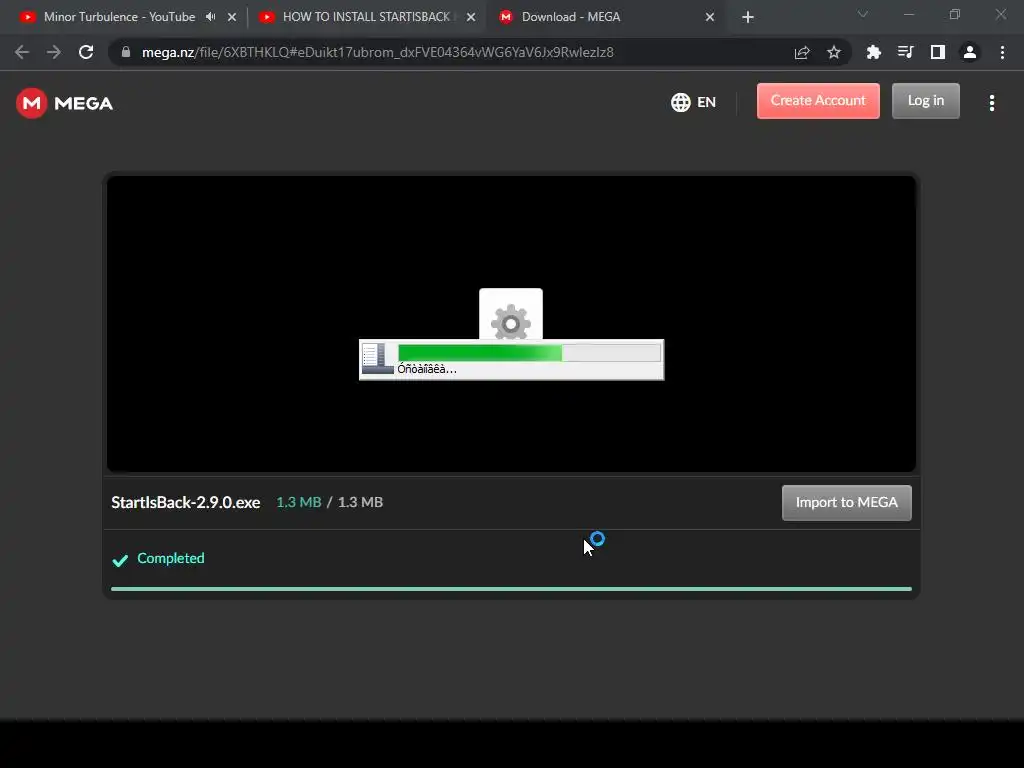Click the completed download progress bar
The width and height of the screenshot is (1024, 768).
(511, 589)
